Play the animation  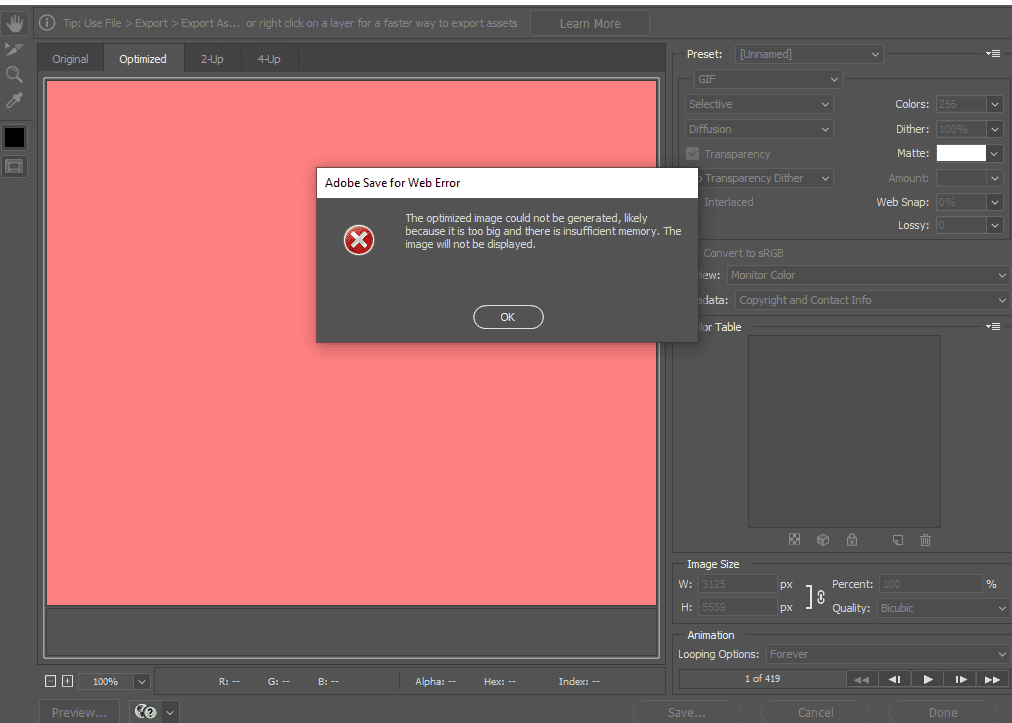tap(928, 679)
